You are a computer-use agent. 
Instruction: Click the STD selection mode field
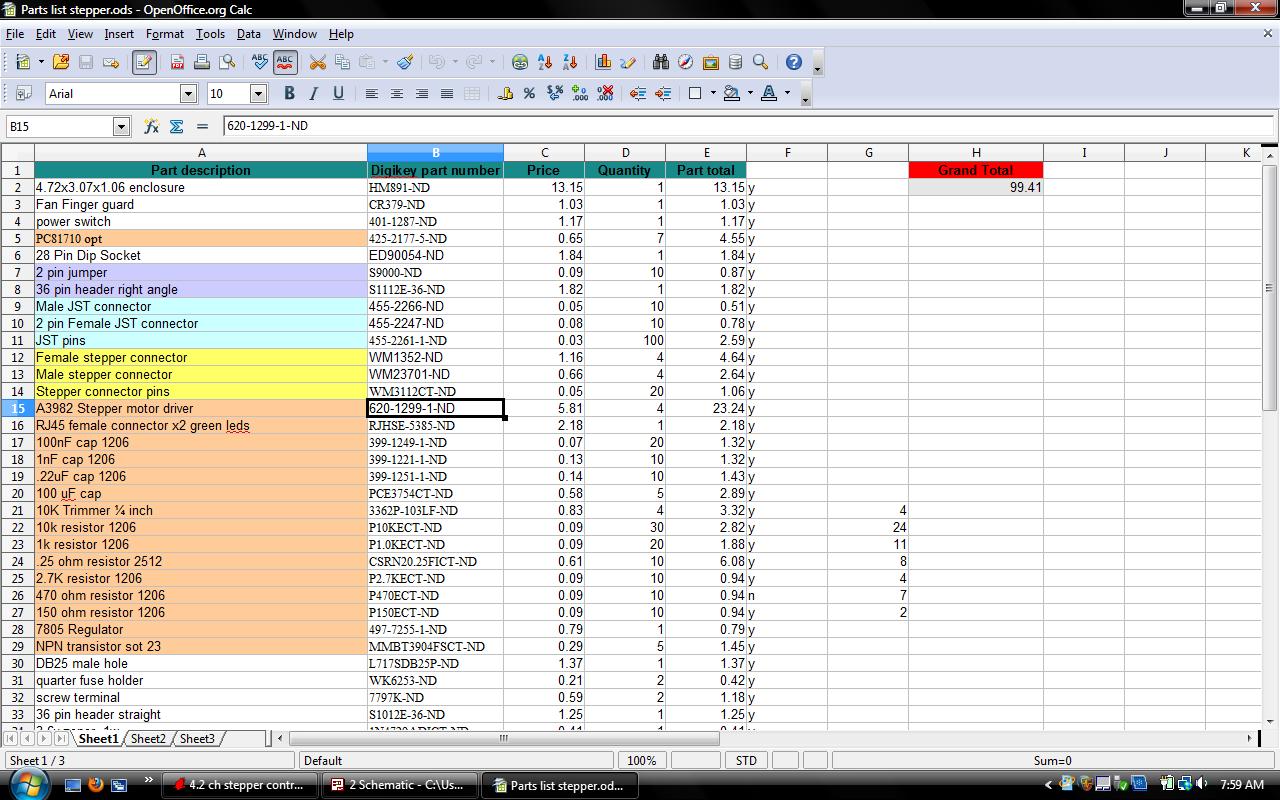click(x=746, y=761)
